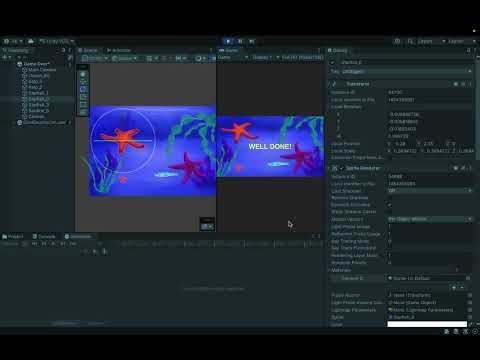Select the Transform tool in Scene overlay
480x360 pixels.
83,112
